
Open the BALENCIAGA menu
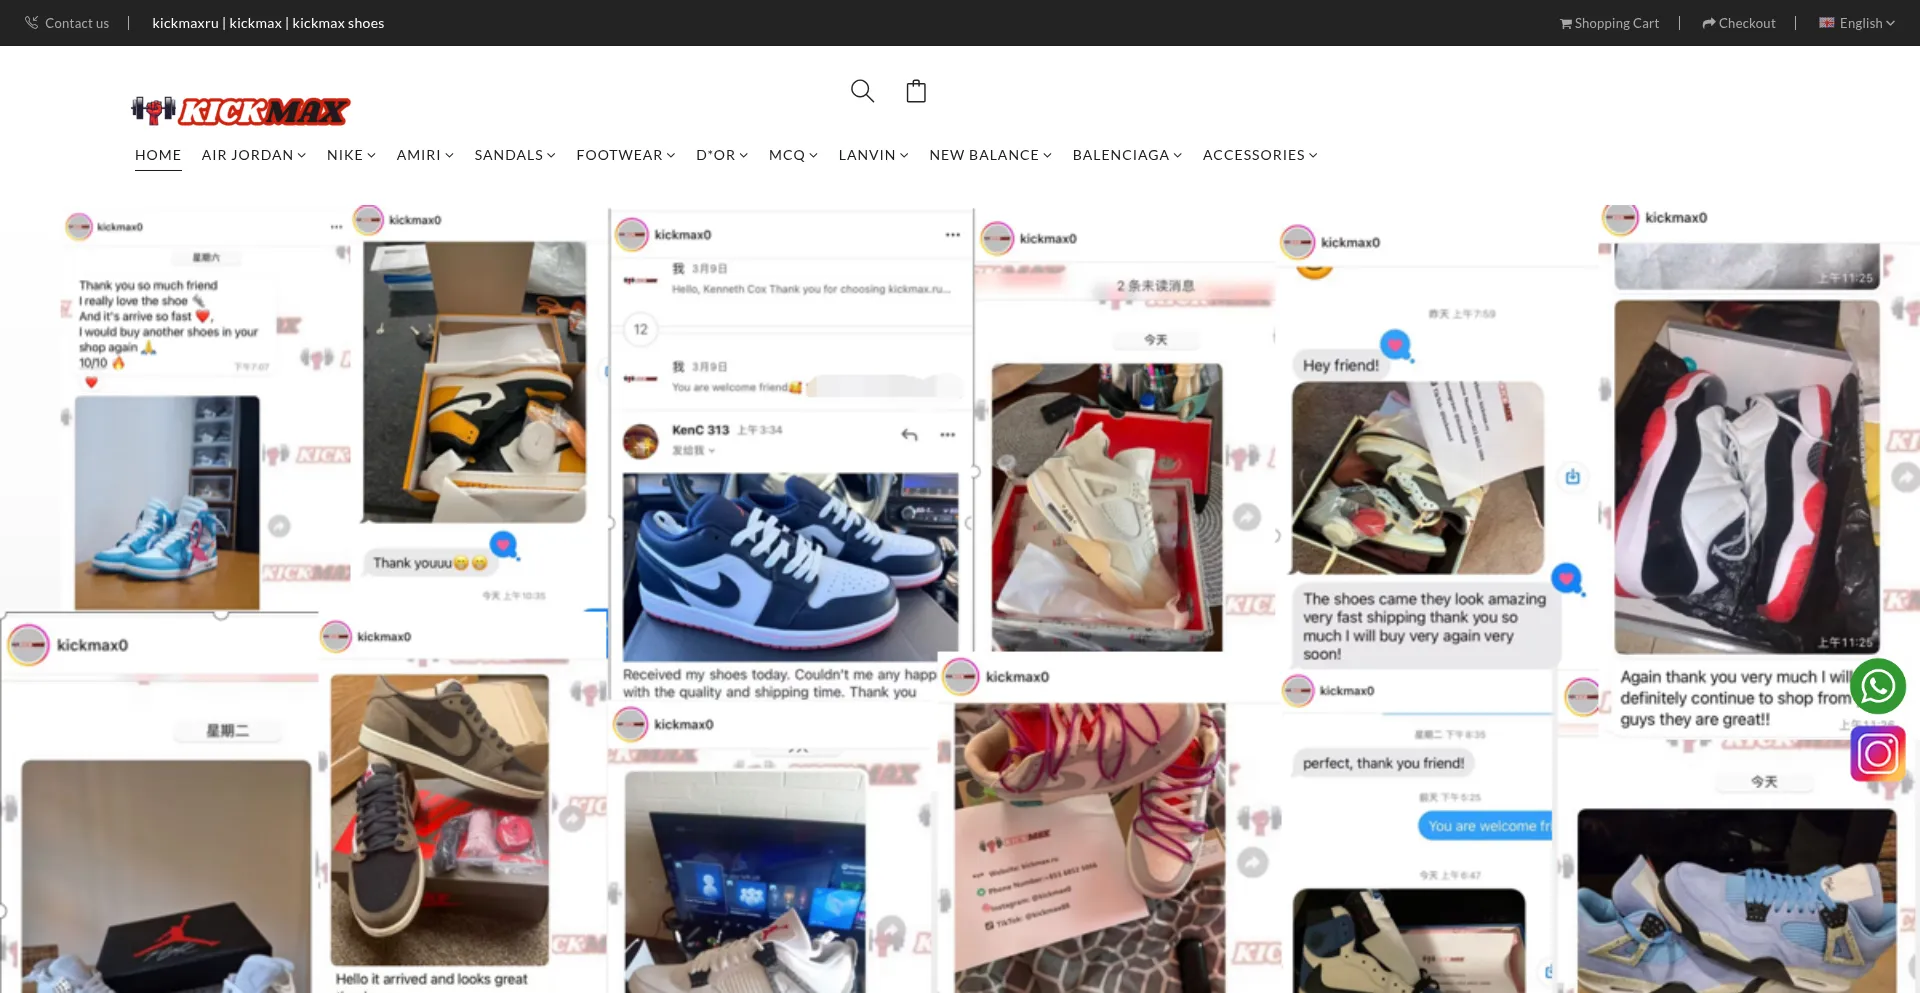pos(1127,155)
